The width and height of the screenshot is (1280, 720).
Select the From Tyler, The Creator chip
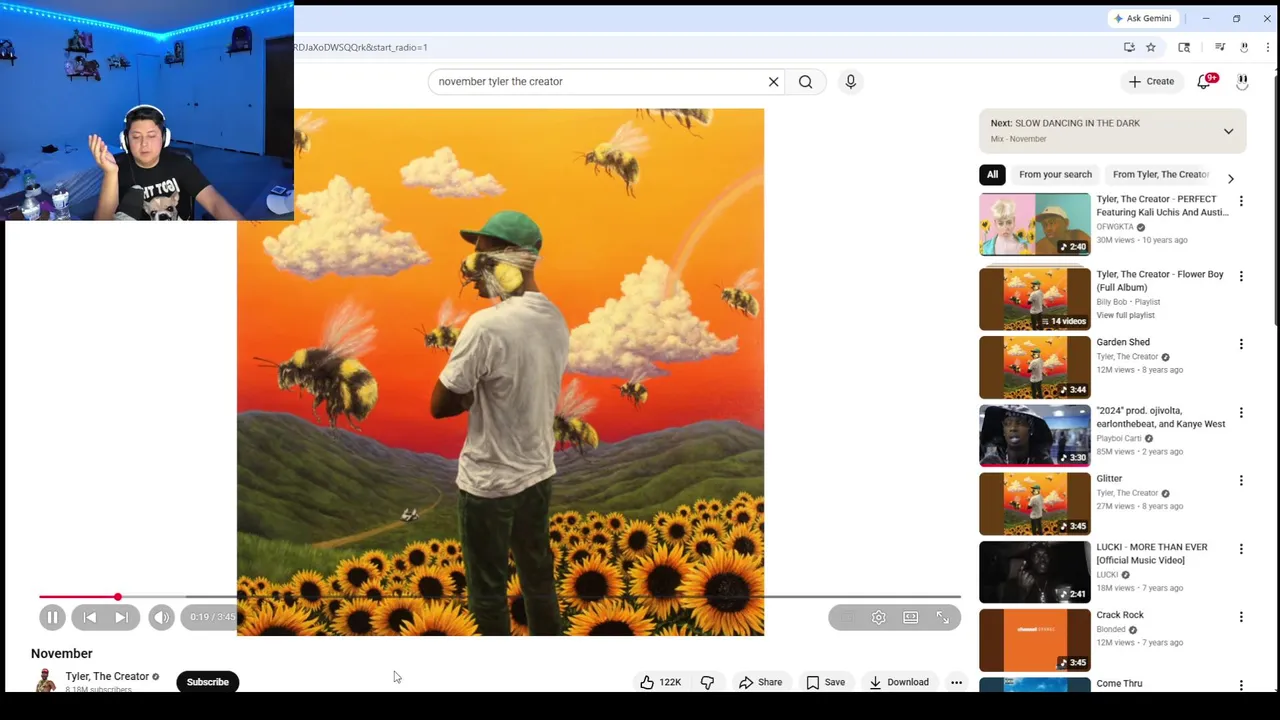click(1160, 175)
